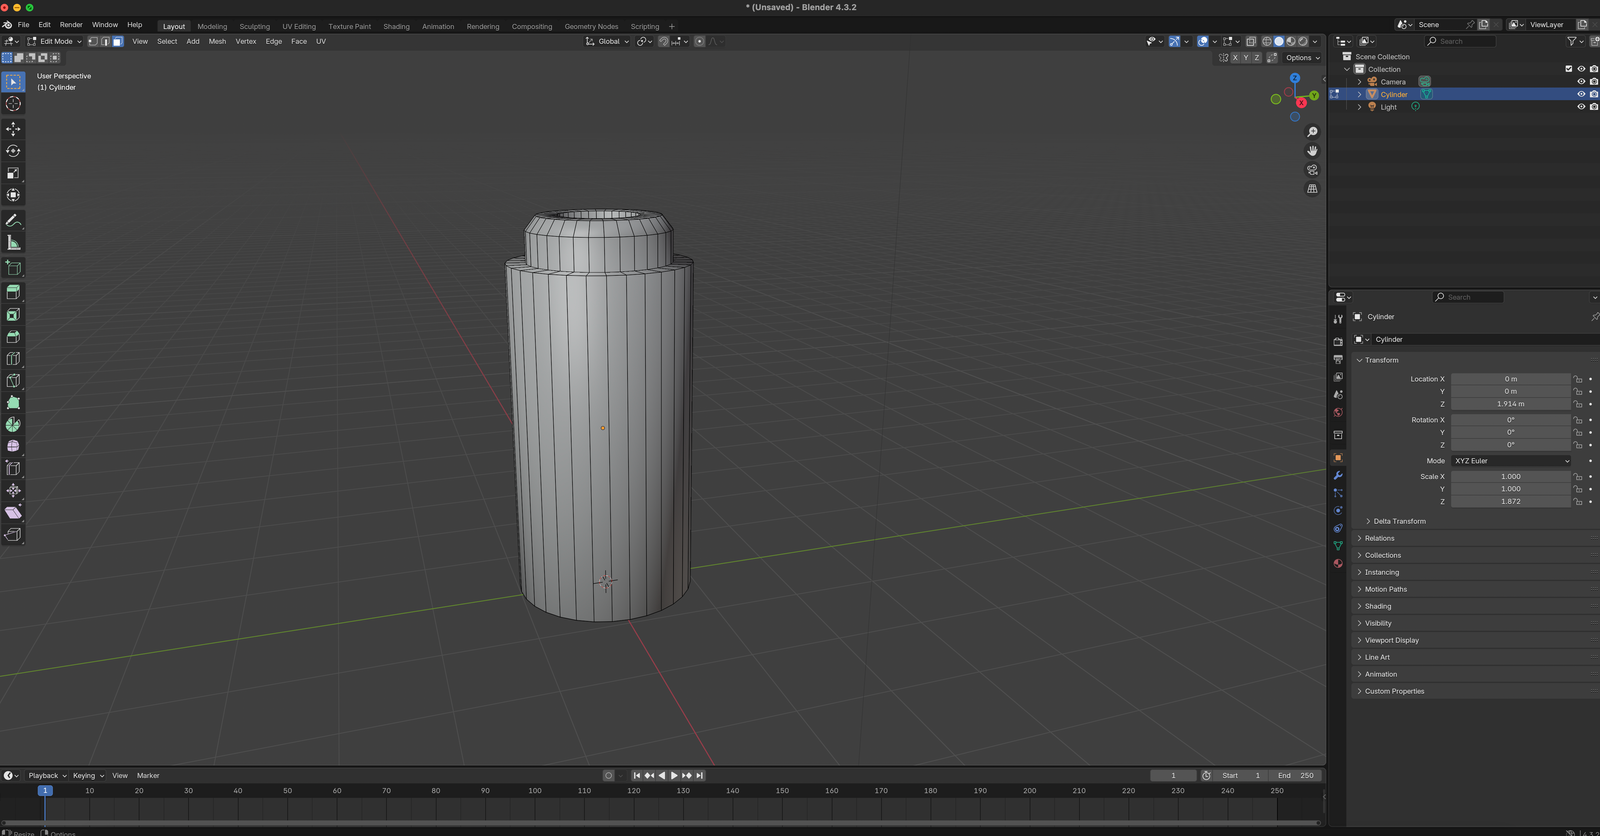
Task: Expand the Delta Transform subpanel
Action: pos(1396,521)
